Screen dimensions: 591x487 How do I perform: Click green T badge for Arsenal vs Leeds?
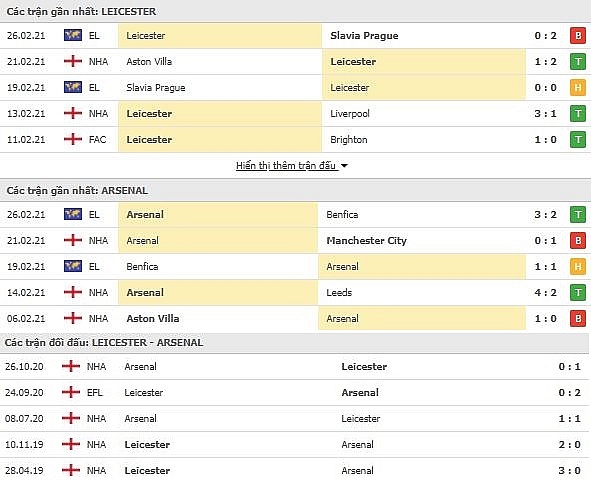pyautogui.click(x=578, y=293)
